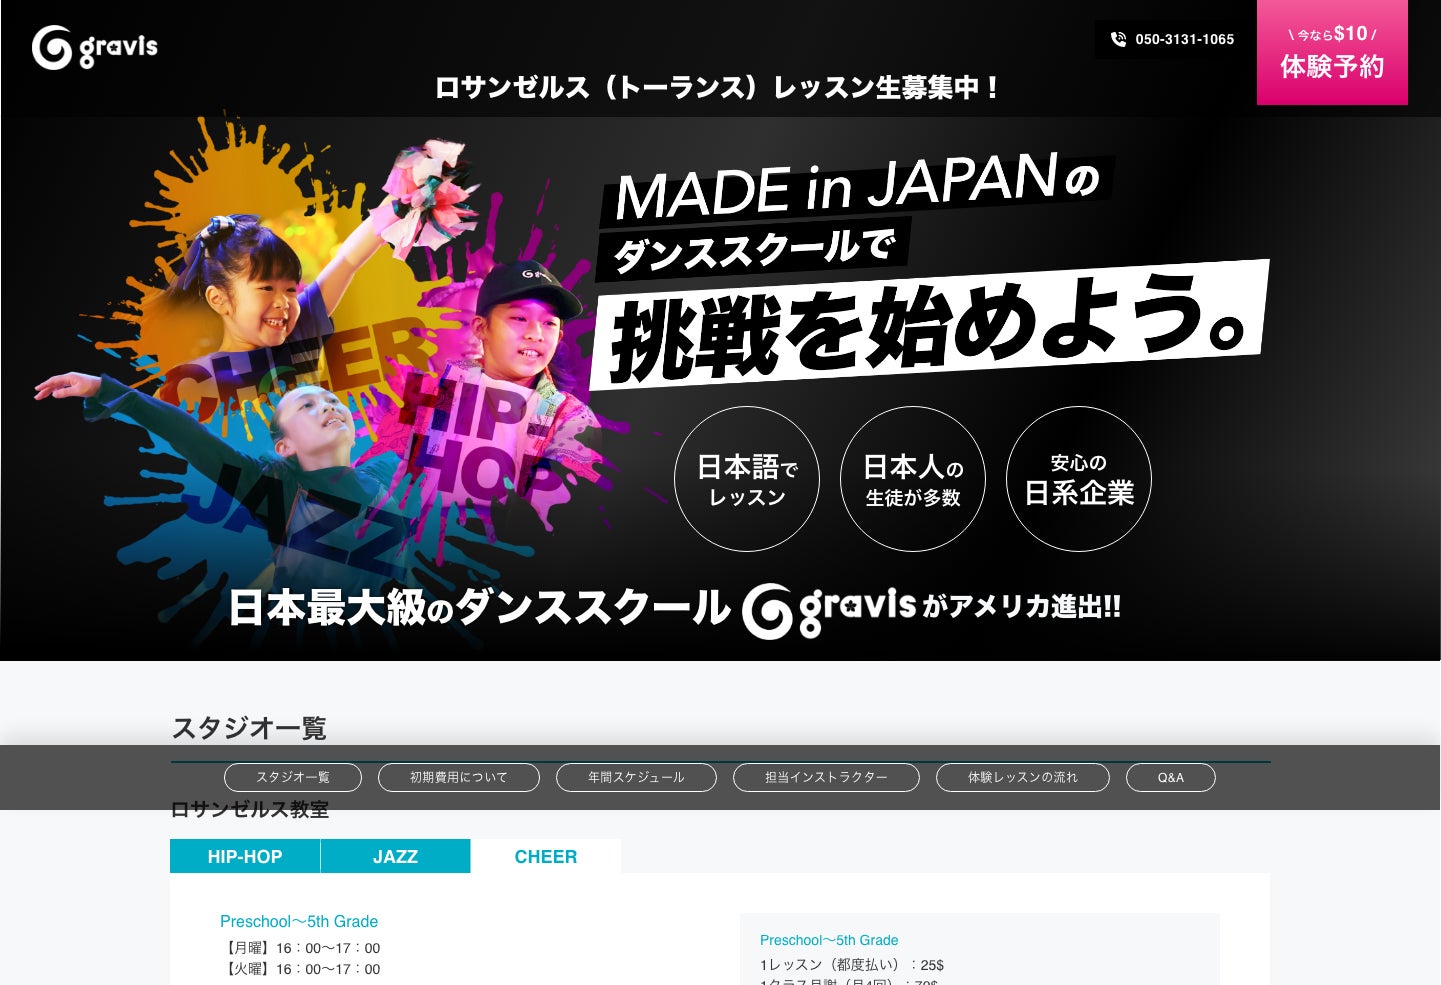Click the スタジオ一覧 heading text
Image resolution: width=1441 pixels, height=985 pixels.
tap(249, 728)
